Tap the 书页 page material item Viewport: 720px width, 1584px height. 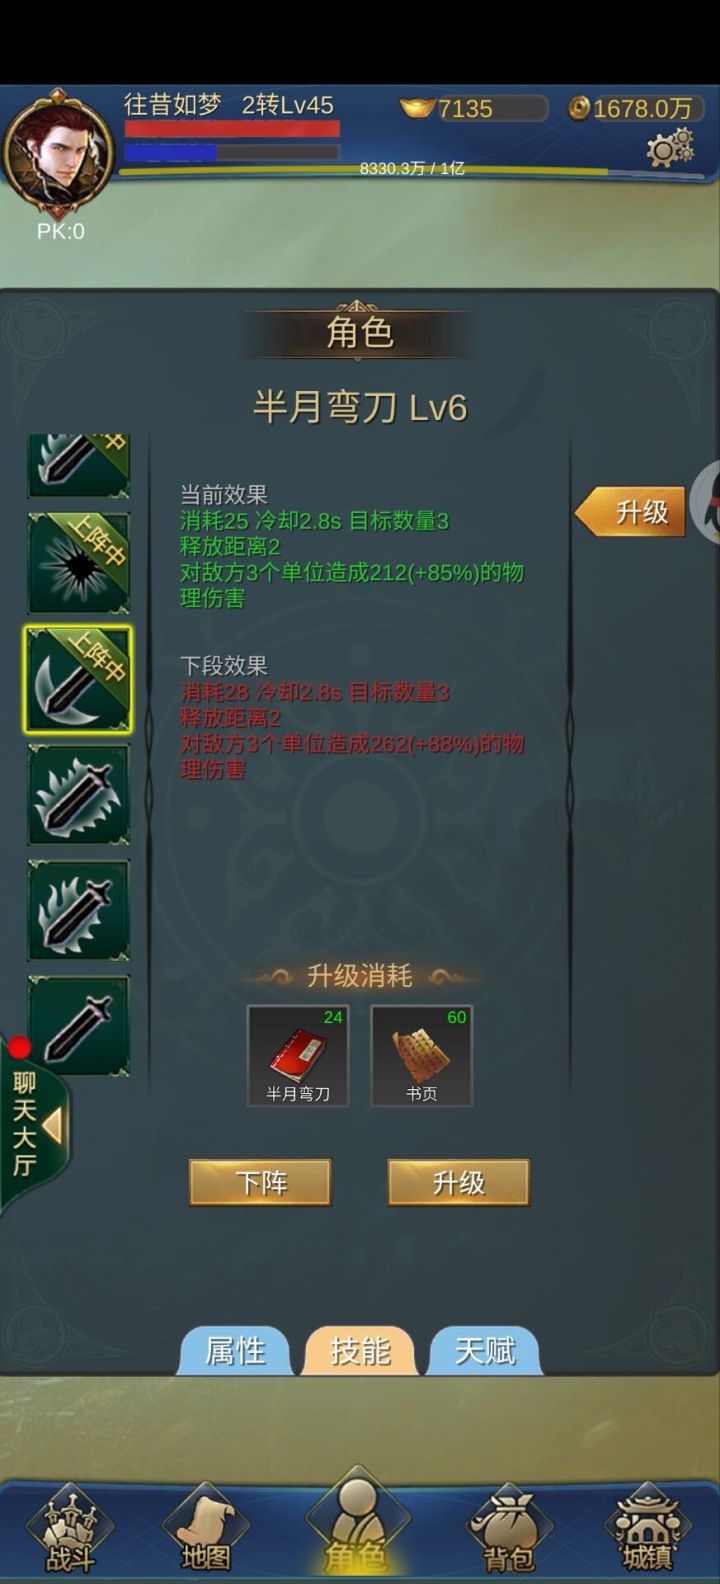pos(421,1056)
